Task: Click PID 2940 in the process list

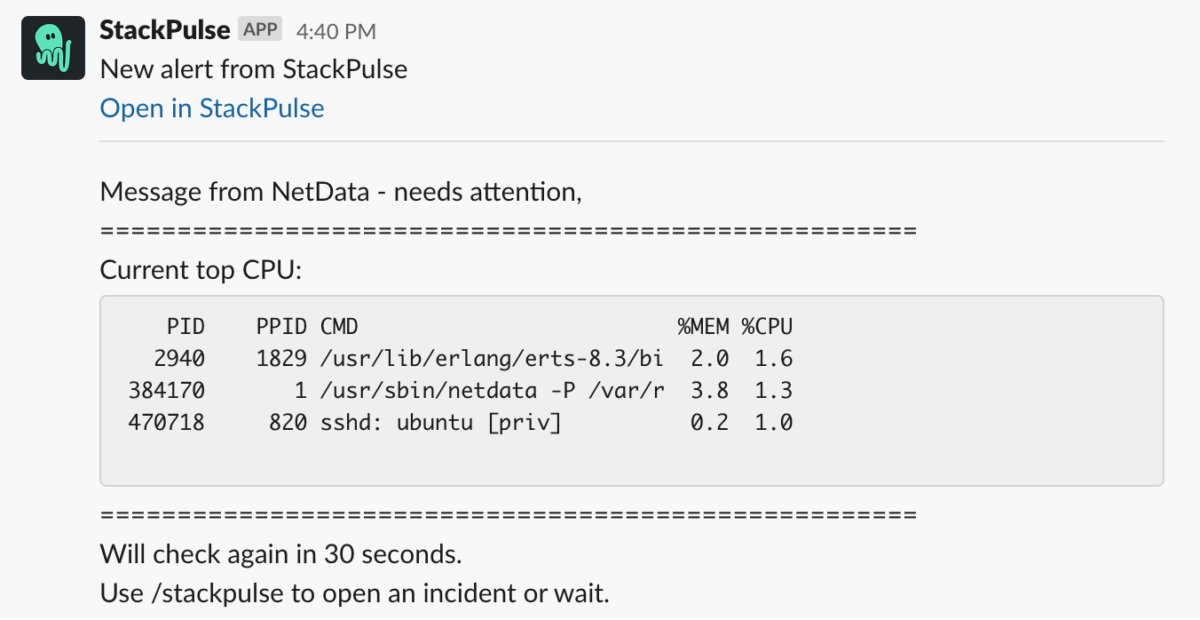Action: (179, 358)
